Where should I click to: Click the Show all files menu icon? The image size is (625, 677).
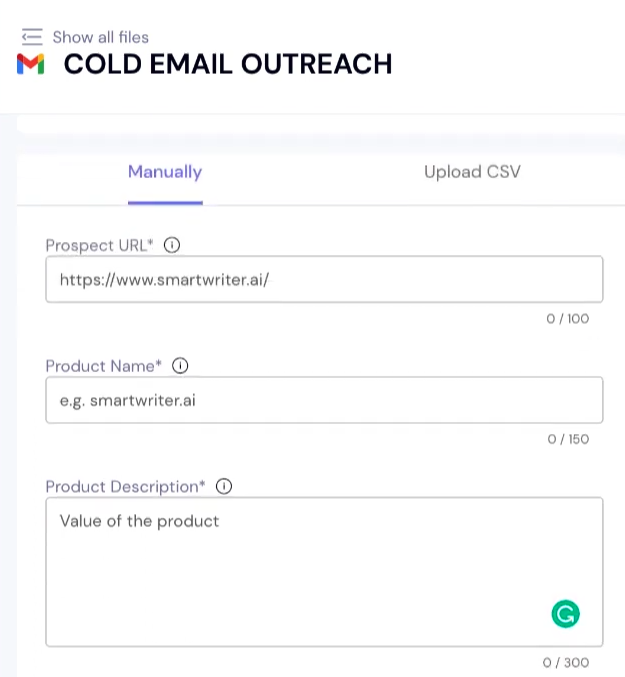click(32, 37)
